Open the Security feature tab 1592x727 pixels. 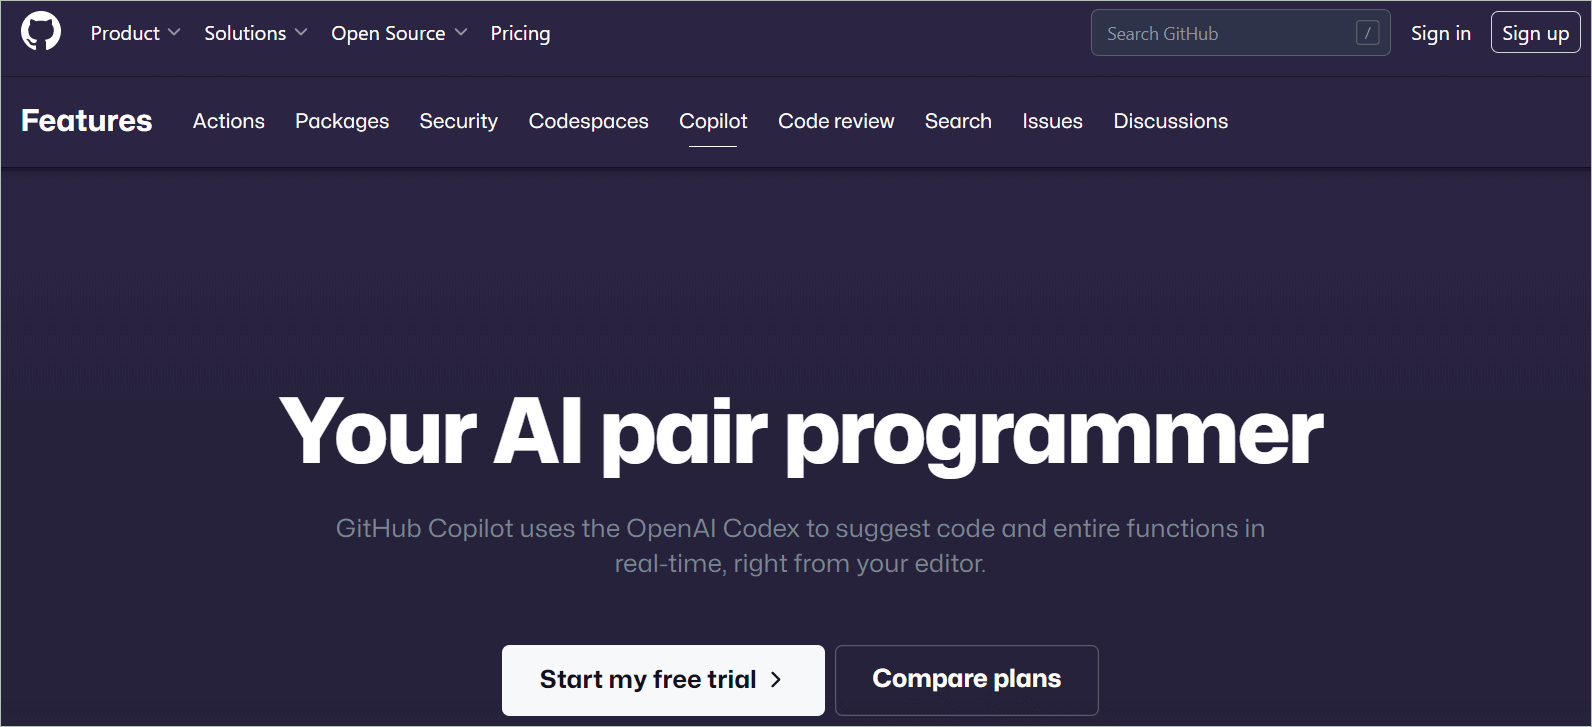pos(459,121)
